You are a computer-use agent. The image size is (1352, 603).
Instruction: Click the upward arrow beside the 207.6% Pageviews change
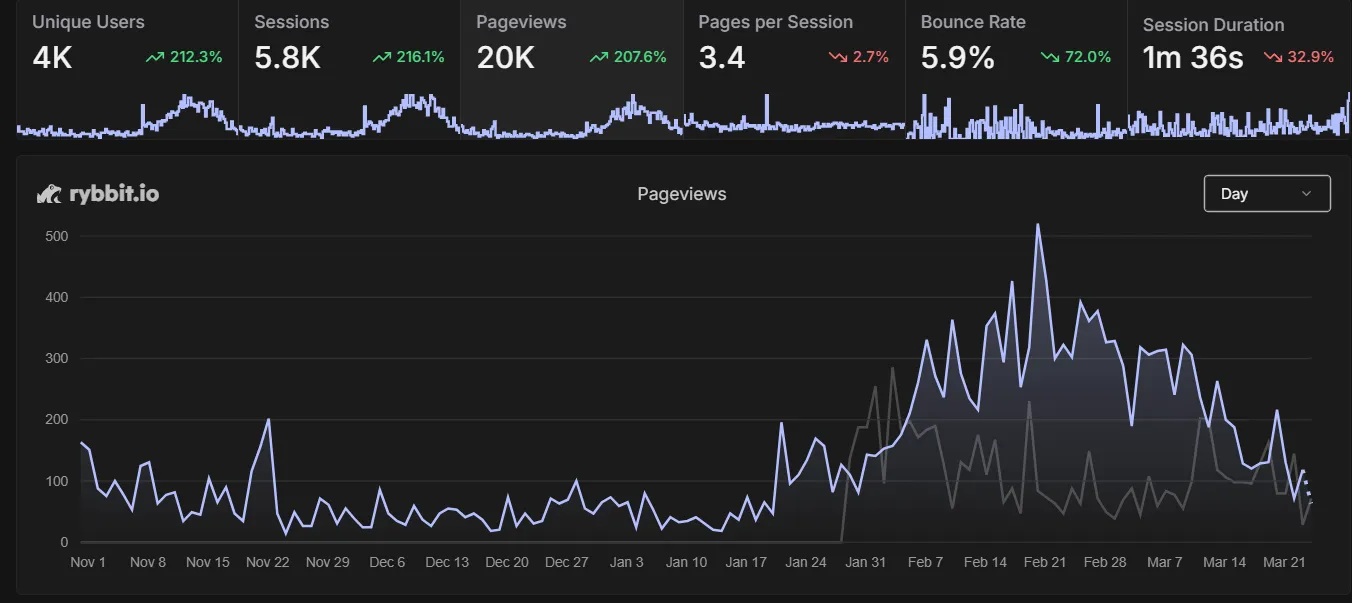point(597,57)
